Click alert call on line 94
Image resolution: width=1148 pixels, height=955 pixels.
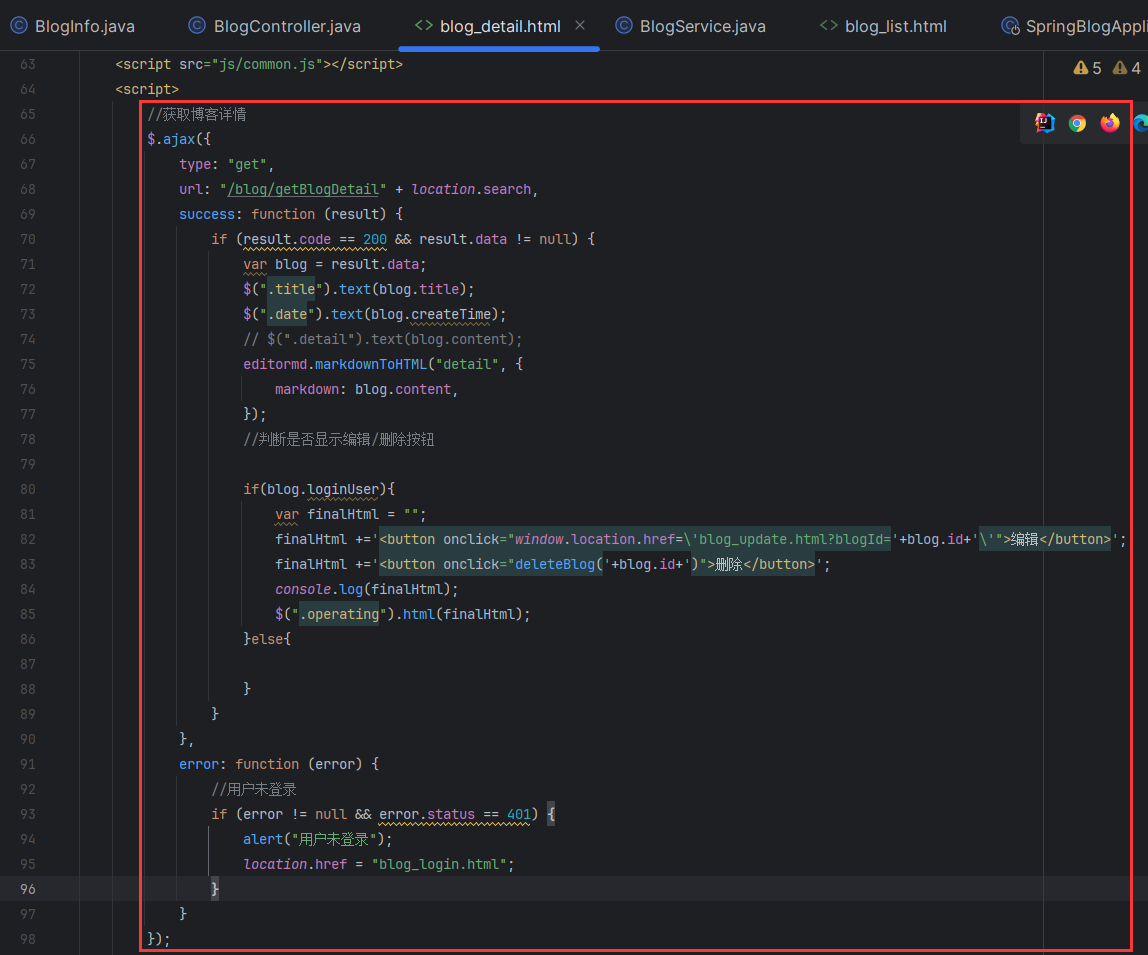(x=318, y=839)
